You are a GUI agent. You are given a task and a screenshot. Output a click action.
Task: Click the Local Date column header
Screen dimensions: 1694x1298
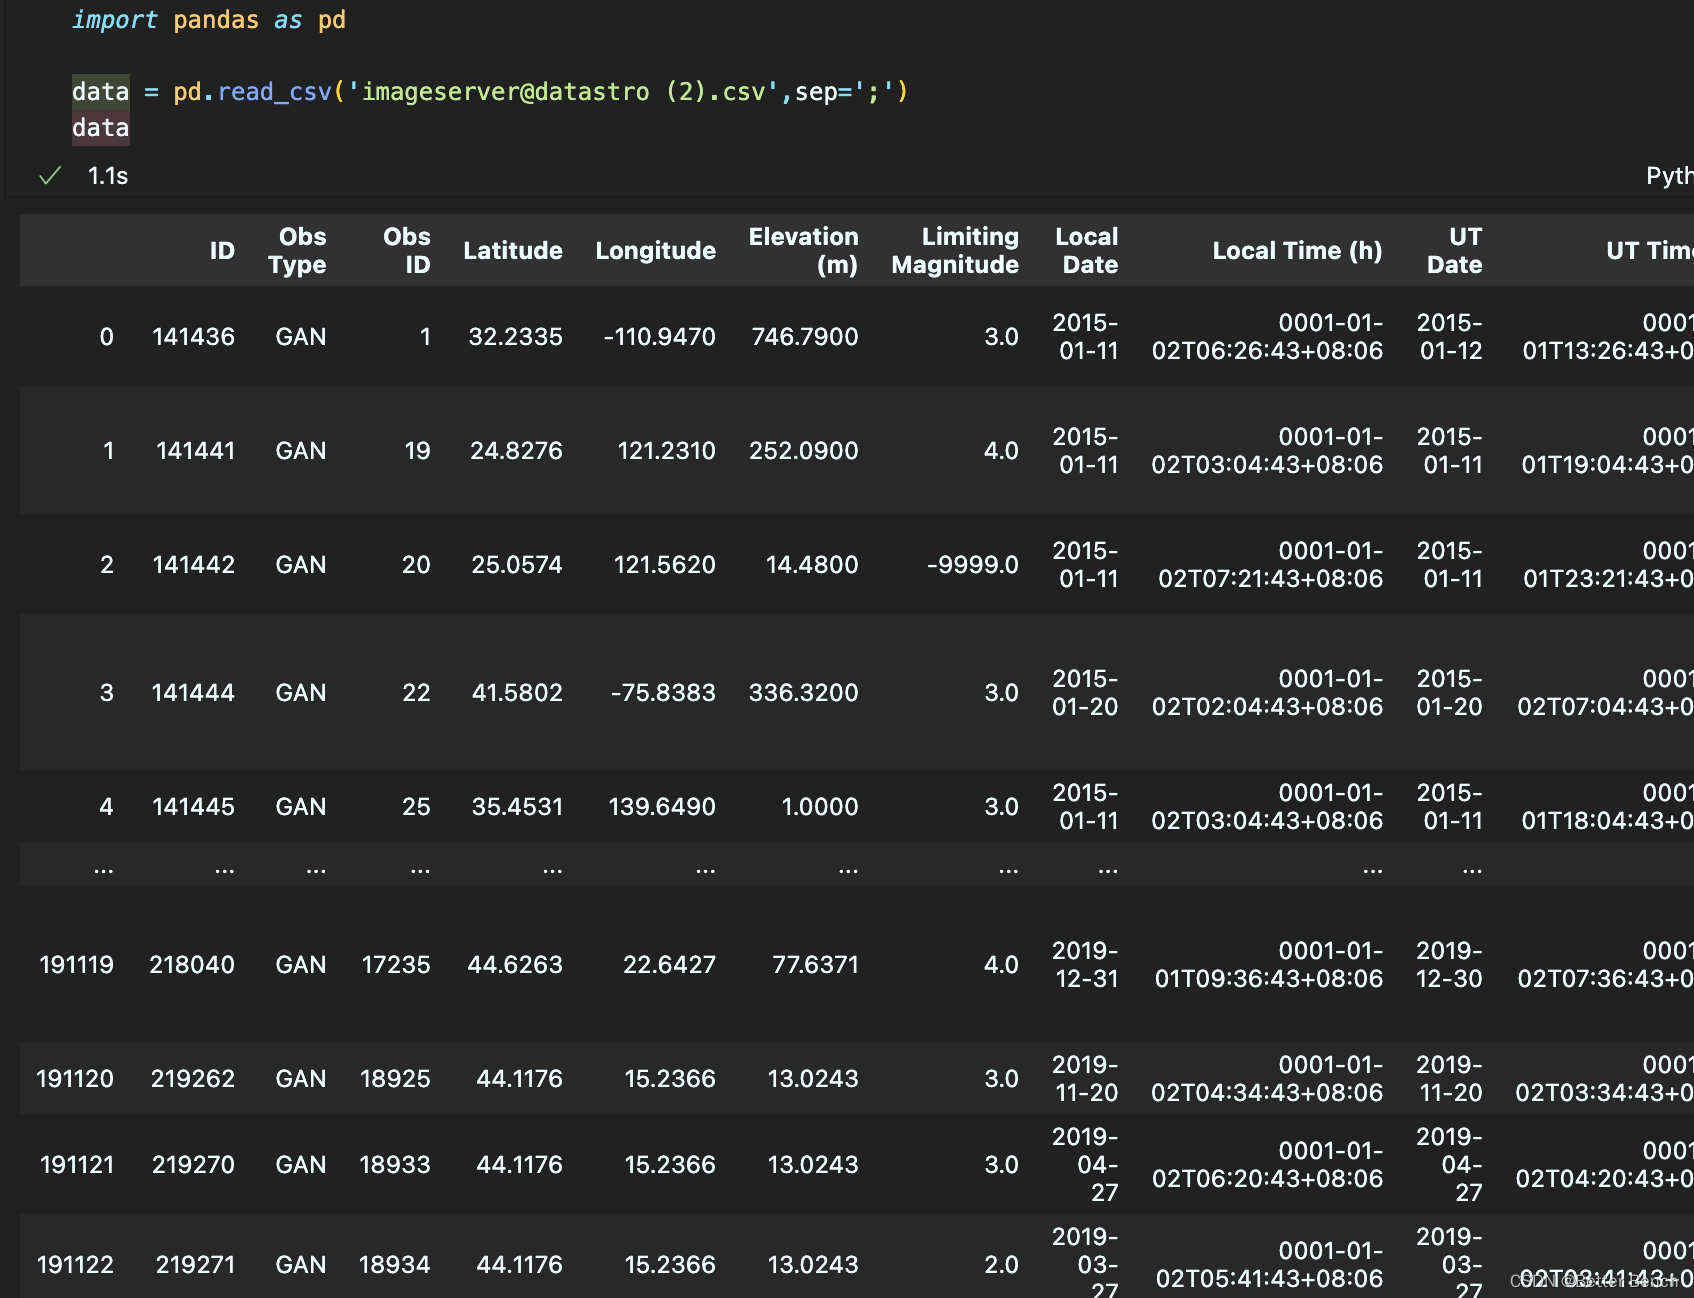click(1087, 251)
